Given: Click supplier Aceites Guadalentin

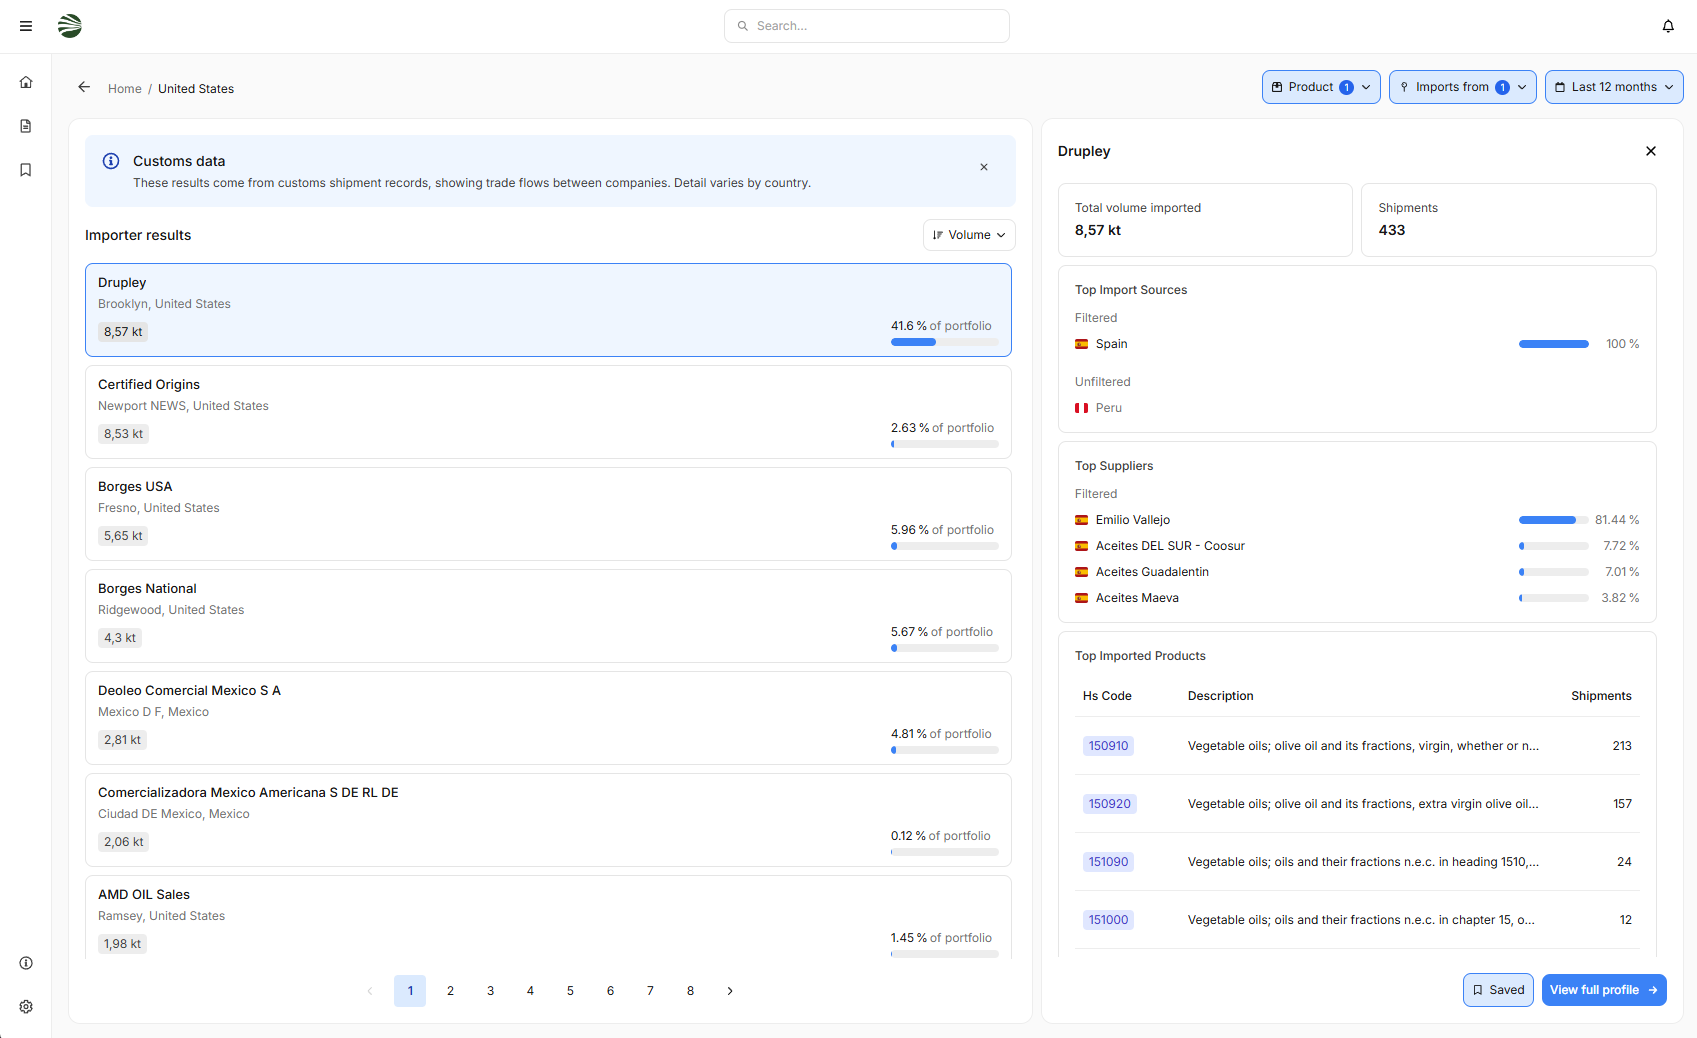Looking at the screenshot, I should click(x=1152, y=572).
